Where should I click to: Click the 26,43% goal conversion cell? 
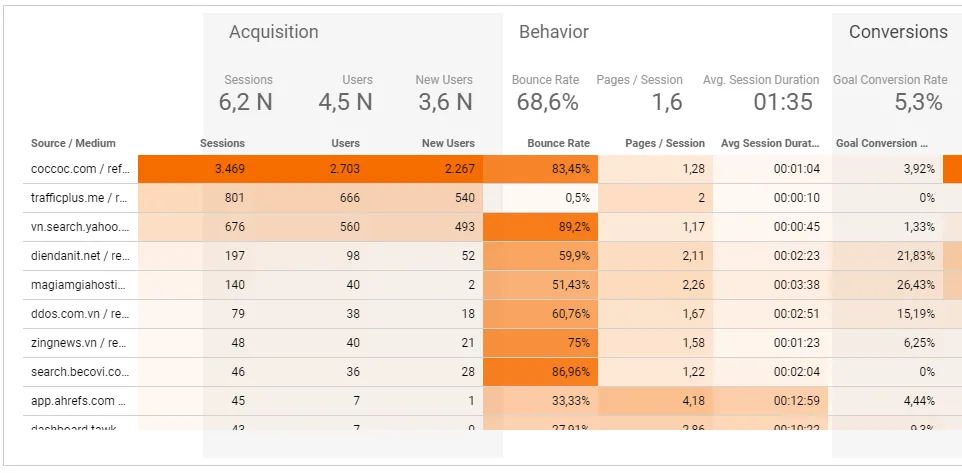coord(885,285)
